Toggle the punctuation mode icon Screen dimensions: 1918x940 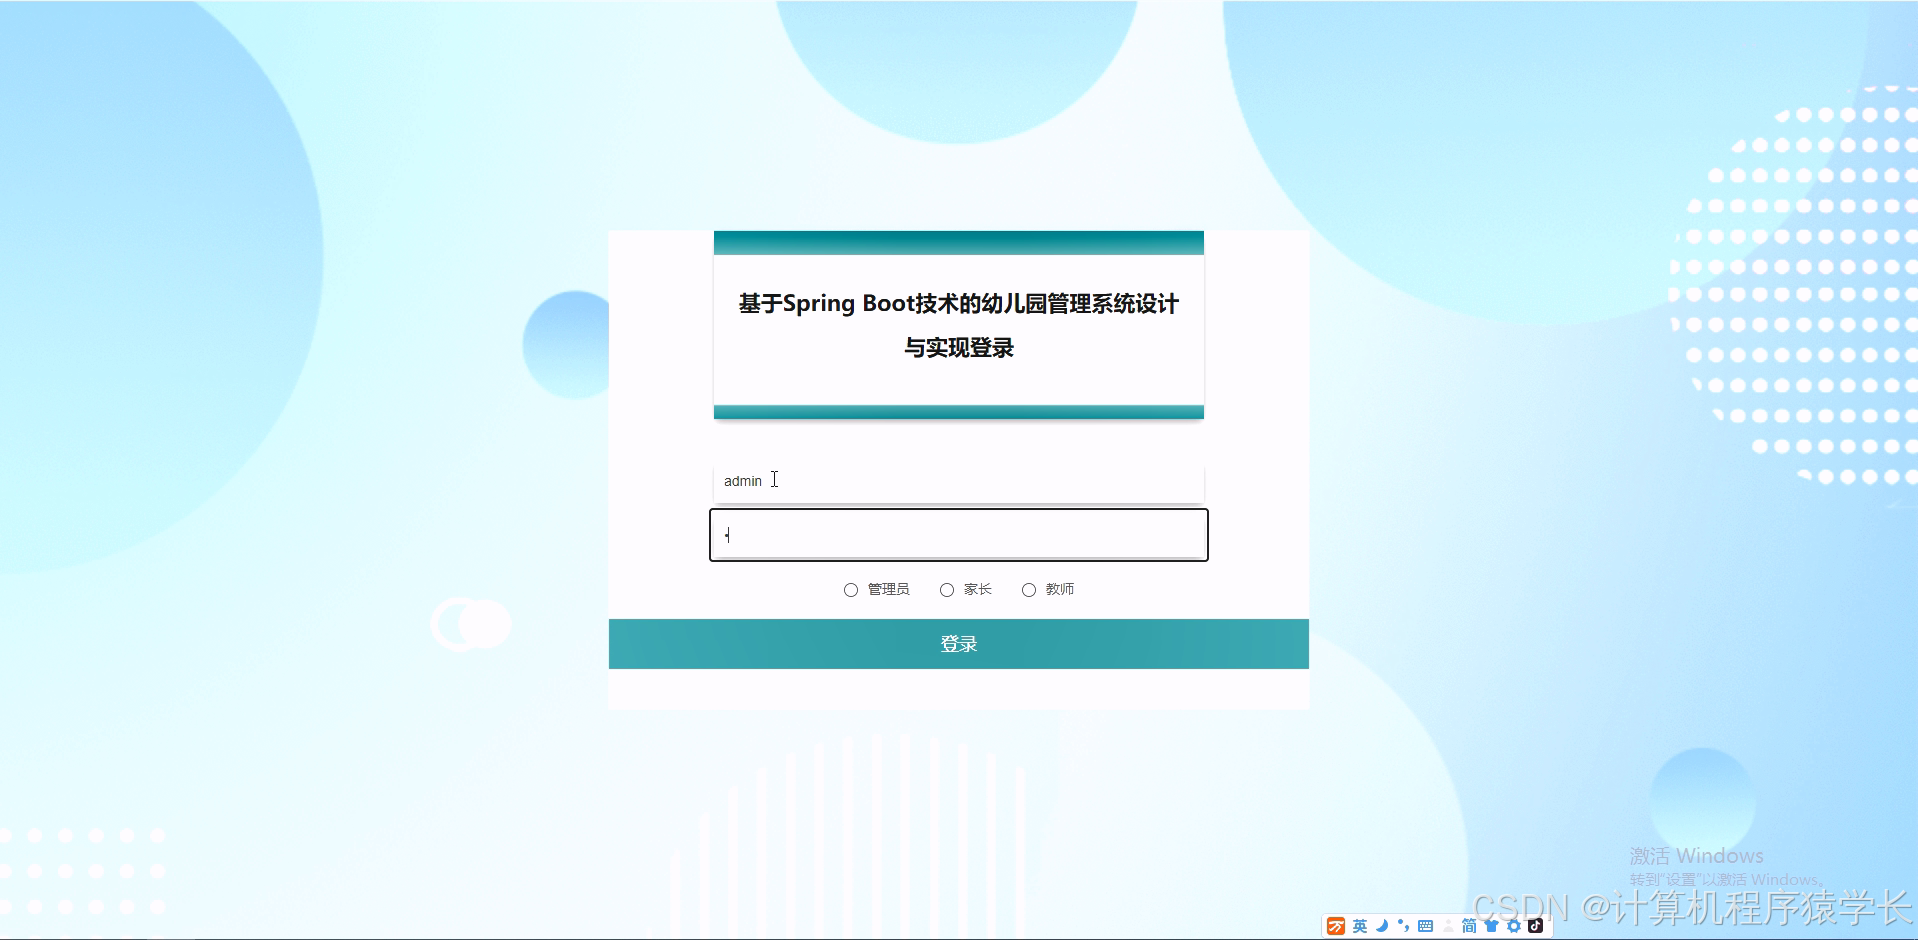pos(1402,926)
